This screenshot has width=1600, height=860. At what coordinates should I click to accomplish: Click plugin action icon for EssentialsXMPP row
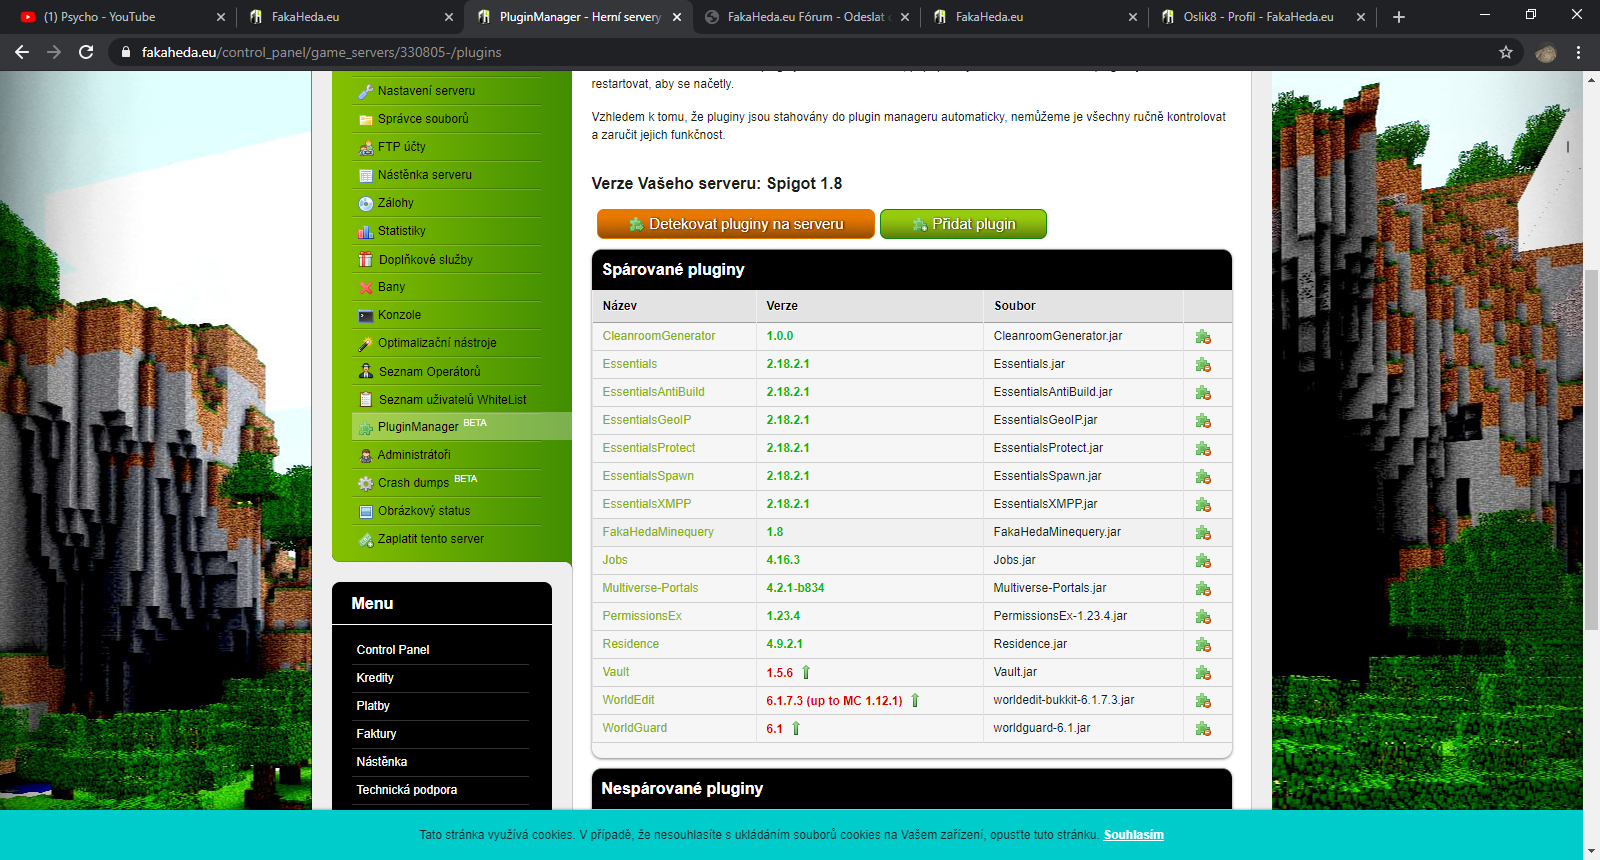(x=1203, y=505)
